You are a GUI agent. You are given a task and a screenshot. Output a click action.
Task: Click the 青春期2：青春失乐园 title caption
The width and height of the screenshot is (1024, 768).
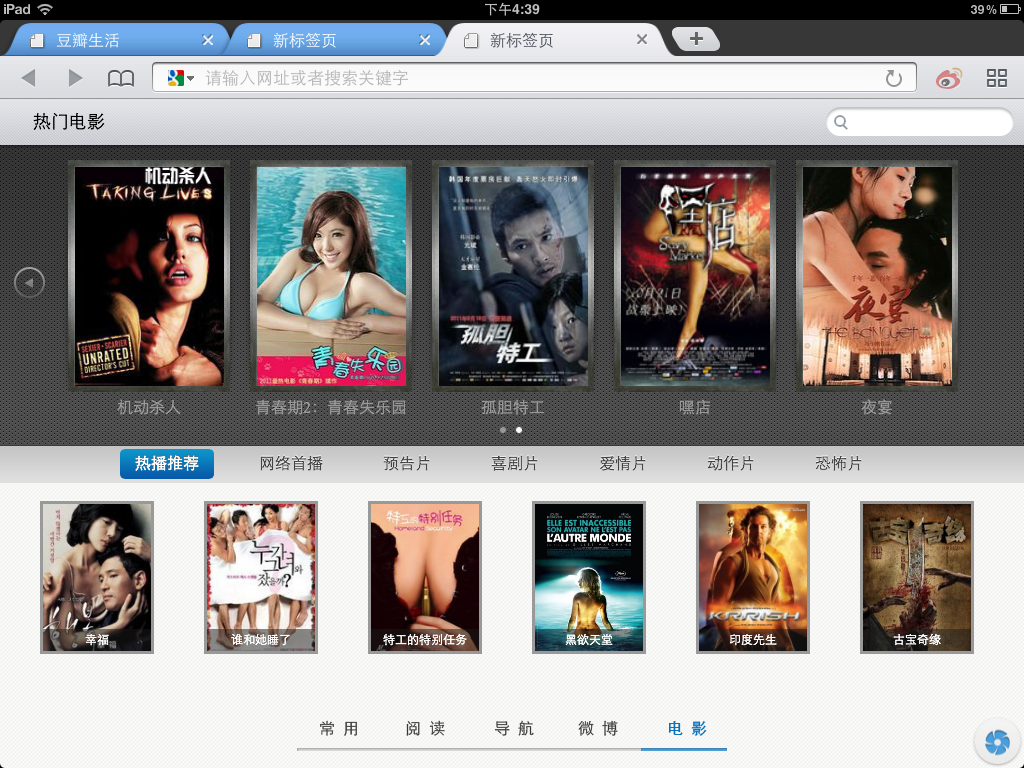[x=331, y=408]
